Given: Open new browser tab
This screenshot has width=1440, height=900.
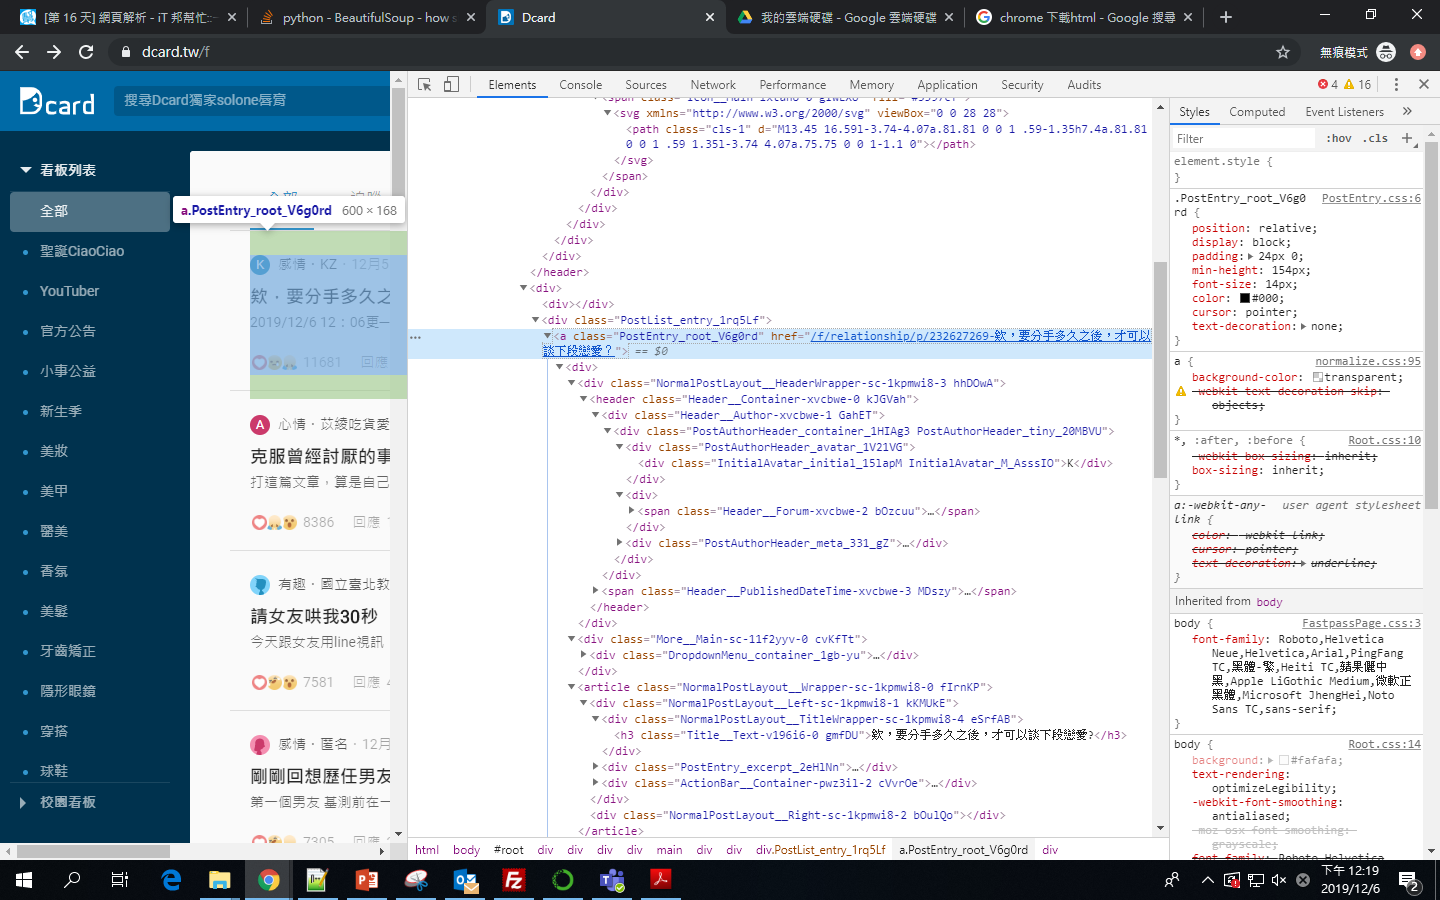Looking at the screenshot, I should pyautogui.click(x=1226, y=17).
